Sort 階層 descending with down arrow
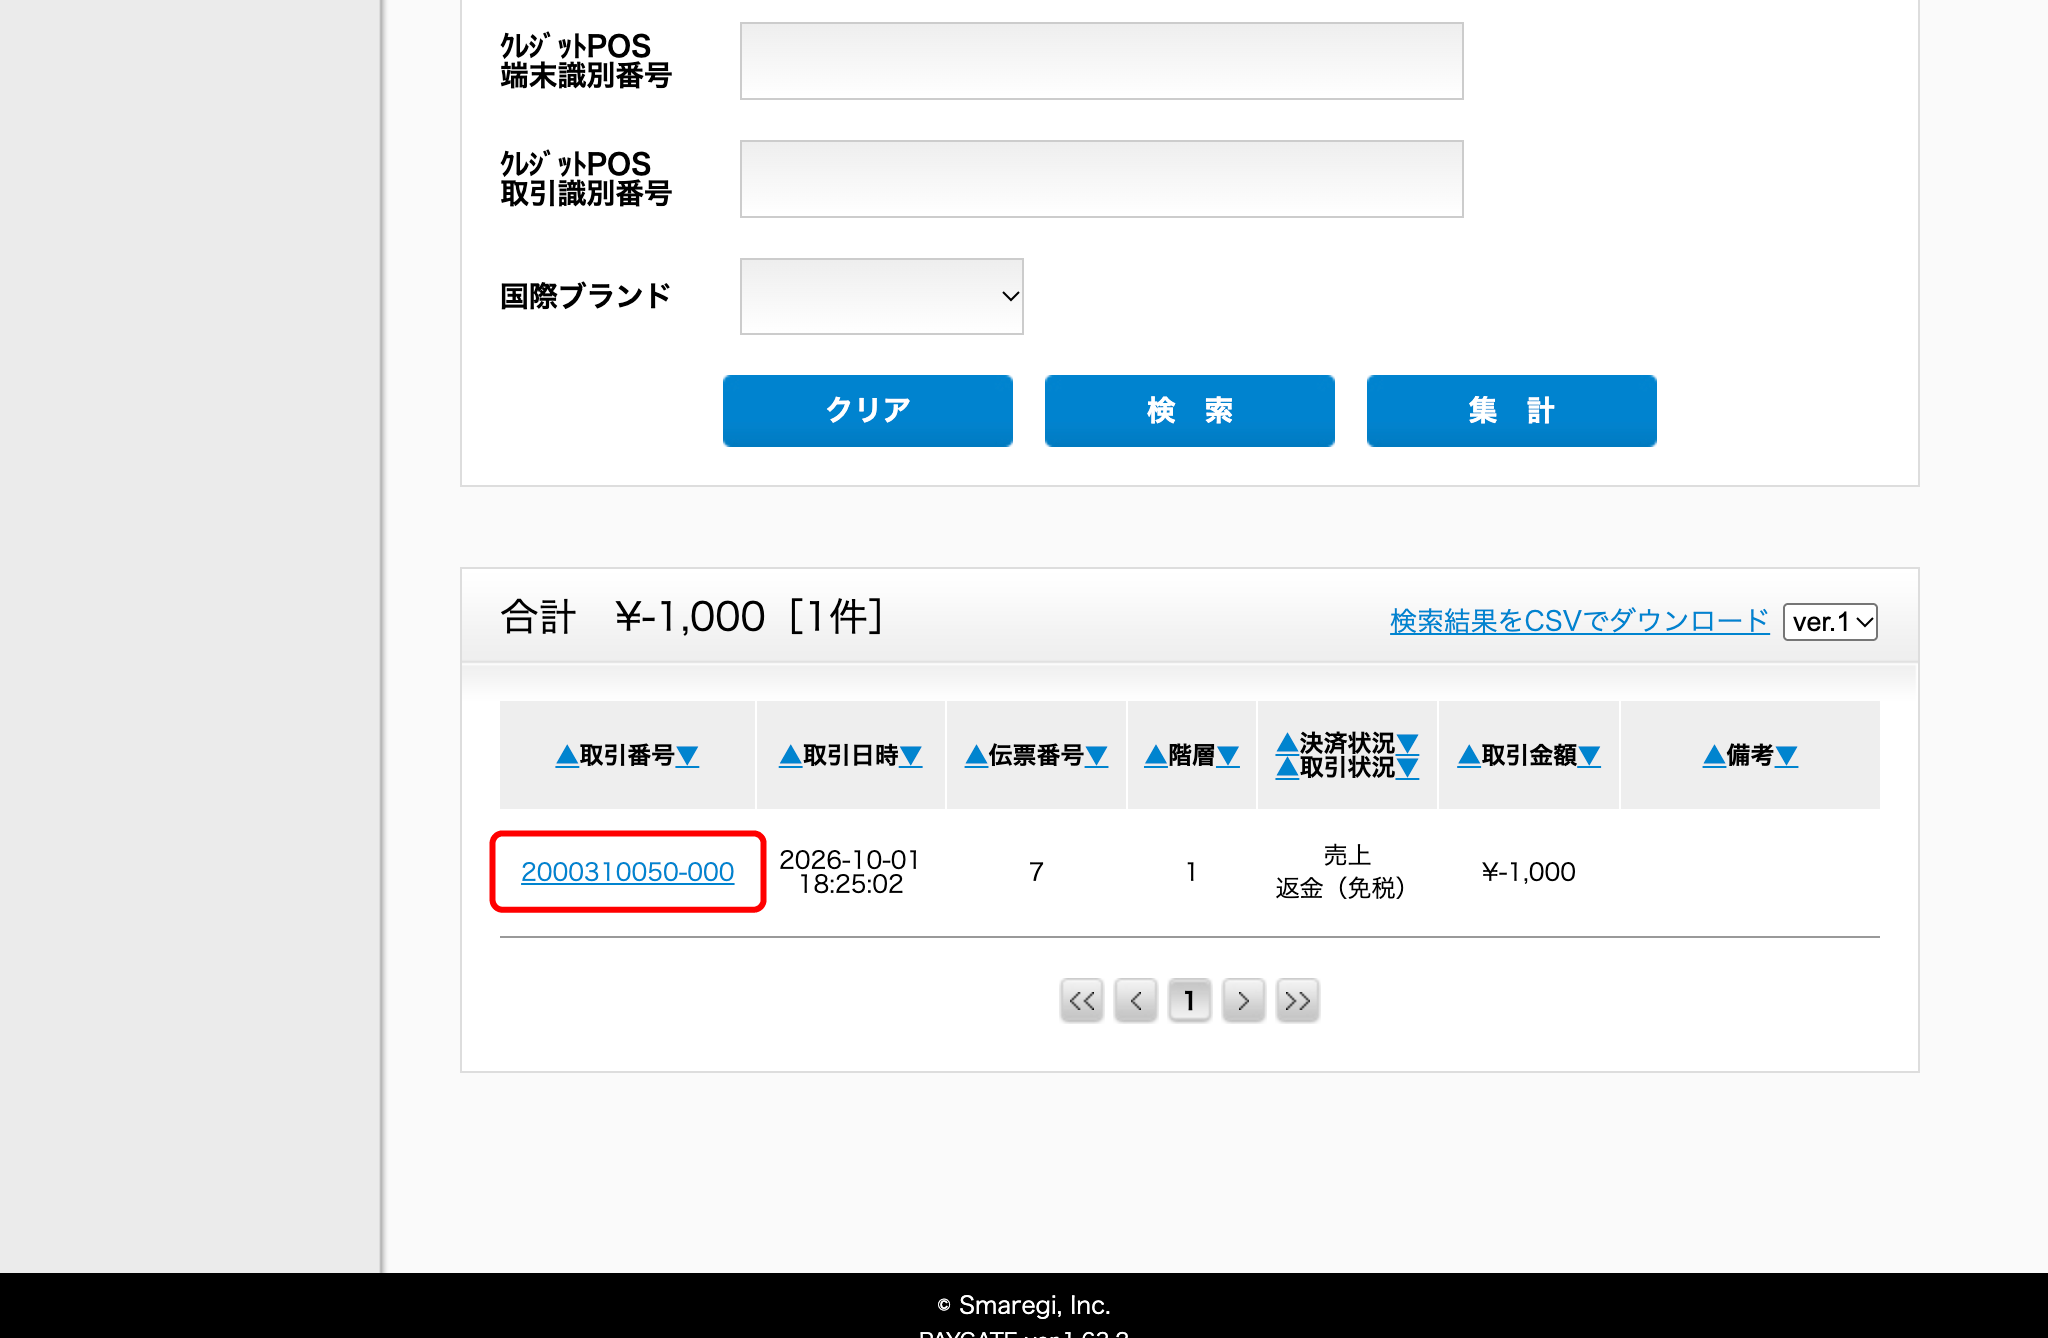Viewport: 2048px width, 1338px height. pos(1228,756)
